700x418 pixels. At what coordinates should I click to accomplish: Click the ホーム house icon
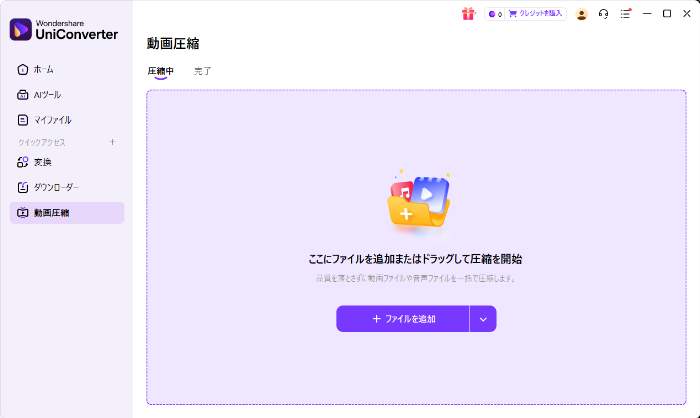click(22, 70)
